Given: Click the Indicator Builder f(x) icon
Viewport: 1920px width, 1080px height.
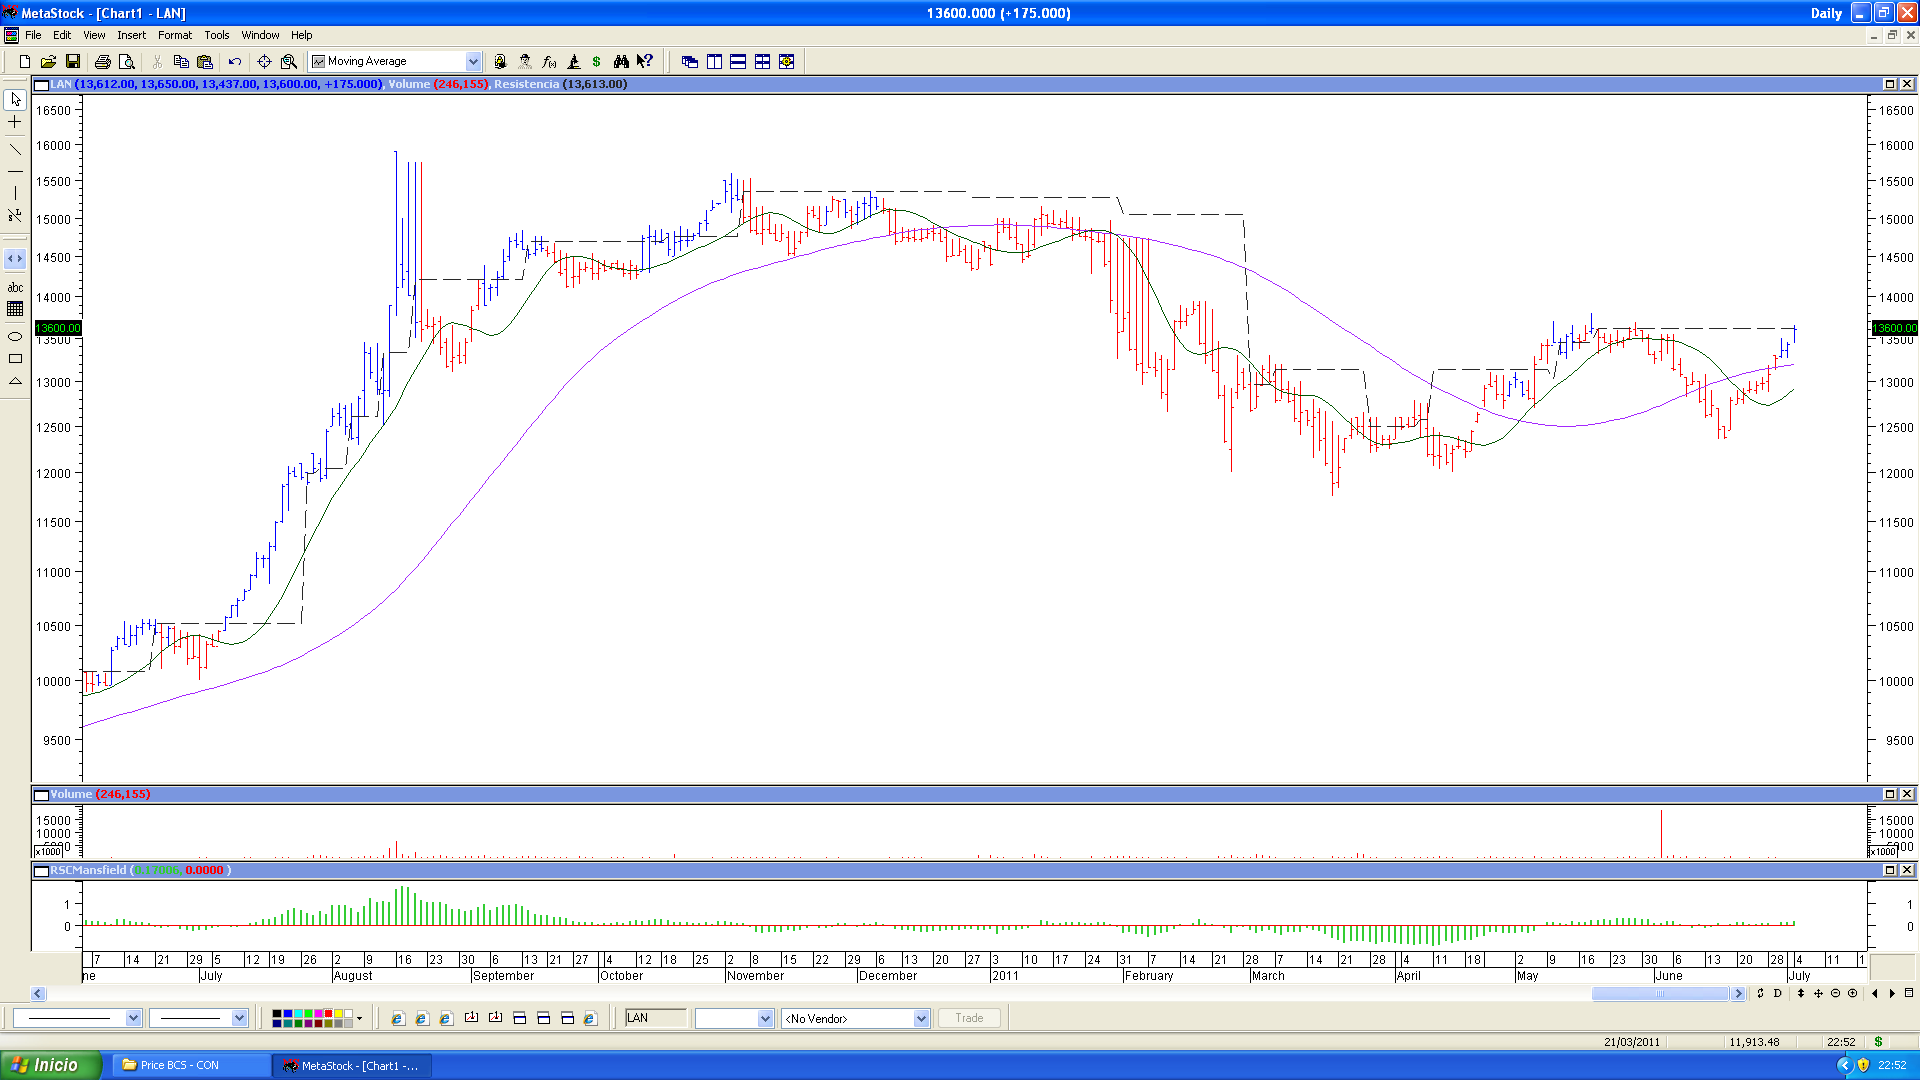Looking at the screenshot, I should [549, 62].
